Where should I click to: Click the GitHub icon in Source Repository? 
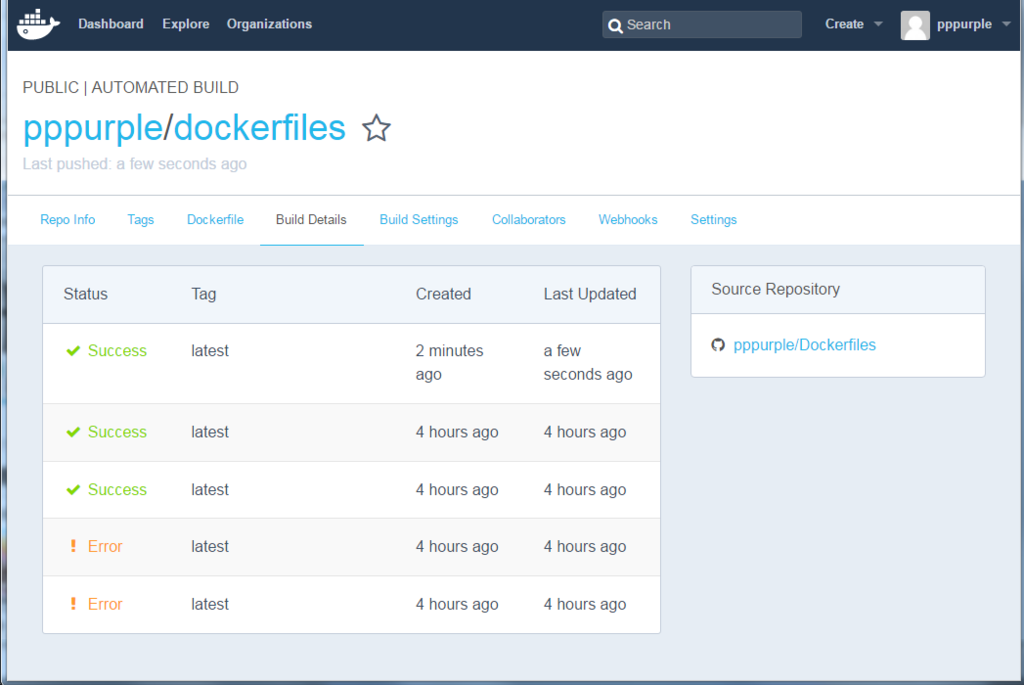(718, 345)
